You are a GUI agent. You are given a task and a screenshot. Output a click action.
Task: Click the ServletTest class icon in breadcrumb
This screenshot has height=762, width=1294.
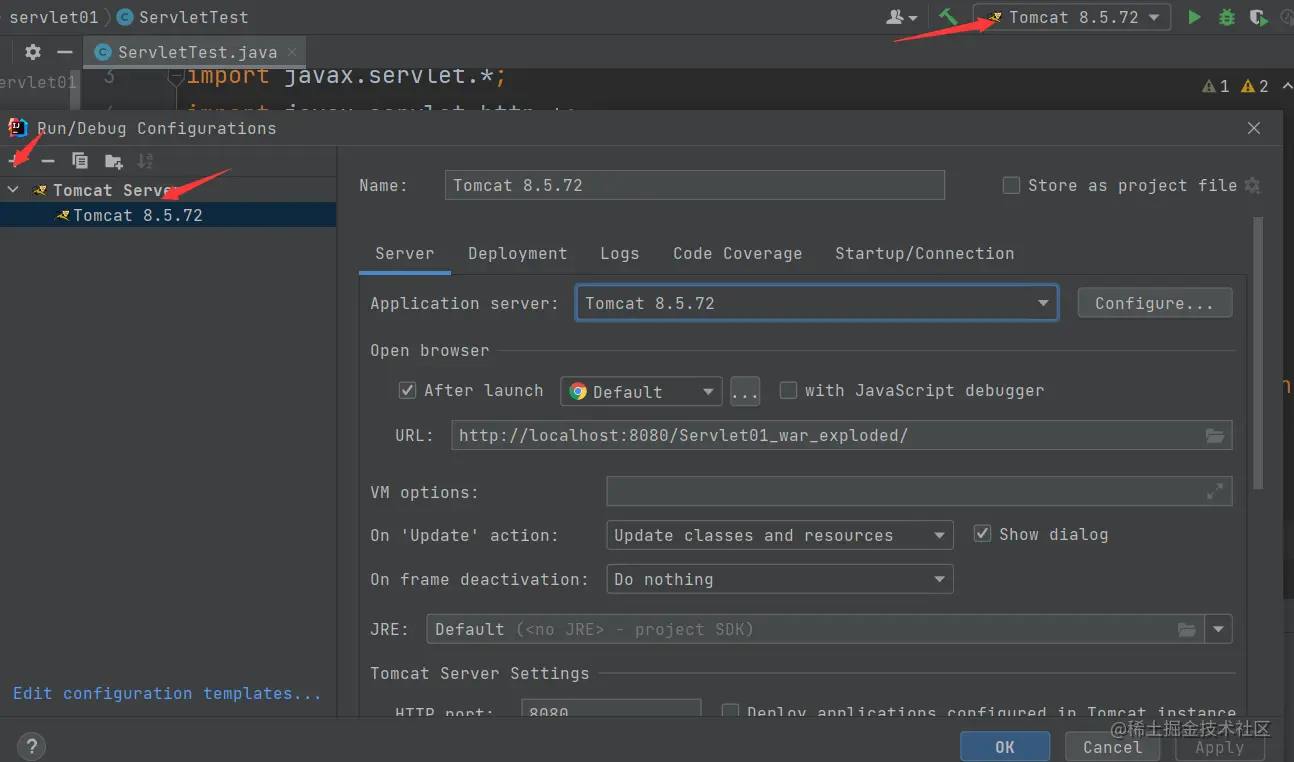coord(124,17)
